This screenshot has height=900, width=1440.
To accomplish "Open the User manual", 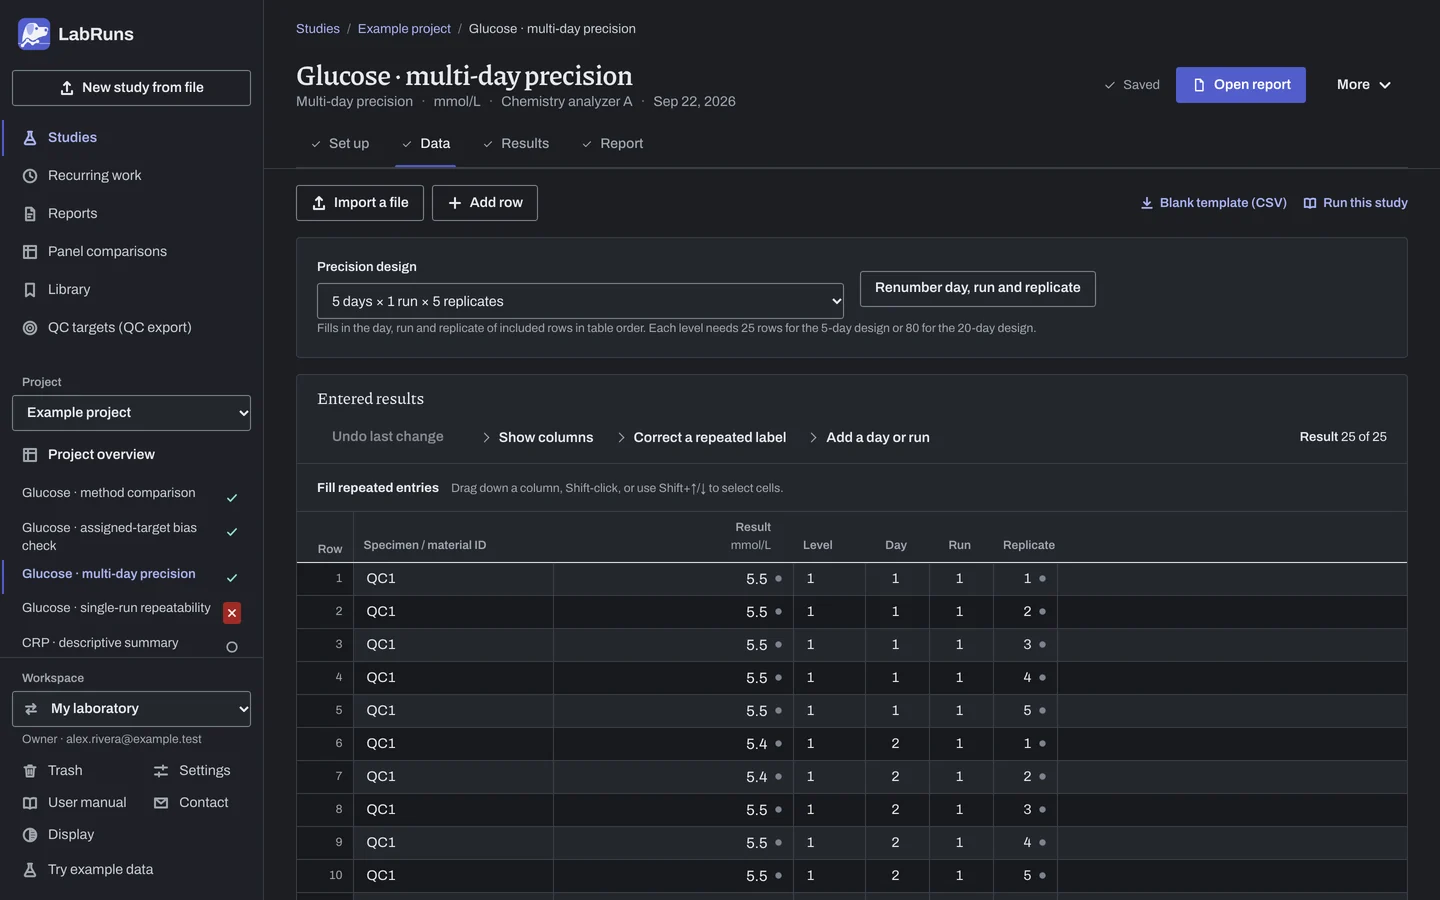I will [75, 802].
